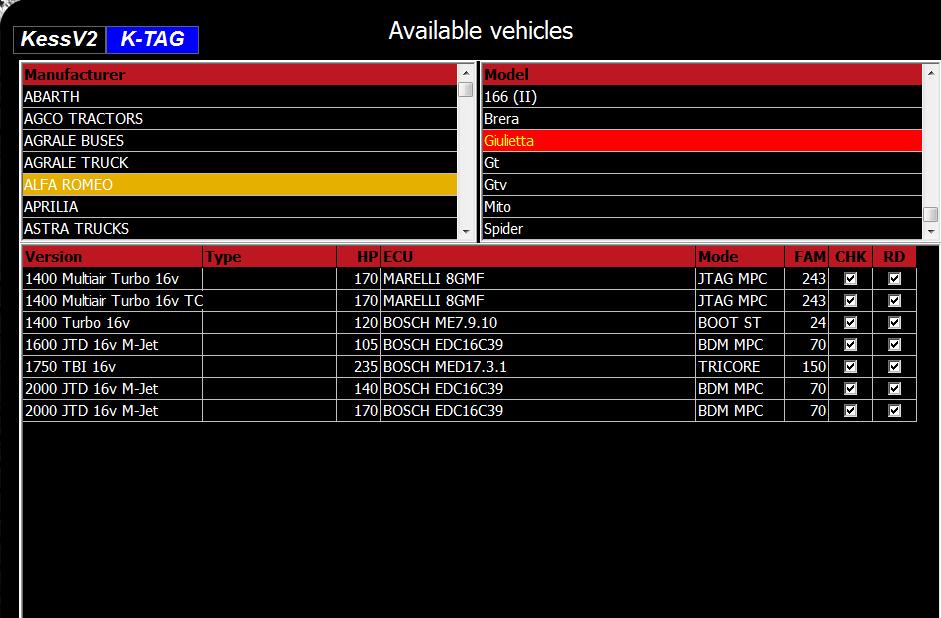The width and height of the screenshot is (941, 618).
Task: Click the CHK column header
Action: [x=850, y=257]
